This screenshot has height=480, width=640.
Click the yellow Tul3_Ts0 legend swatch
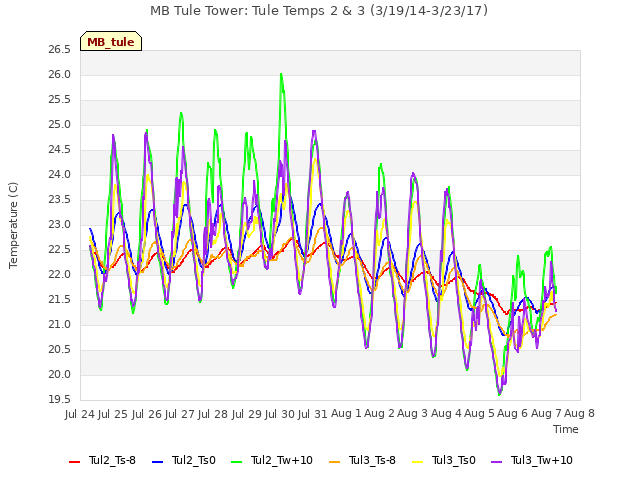[418, 462]
